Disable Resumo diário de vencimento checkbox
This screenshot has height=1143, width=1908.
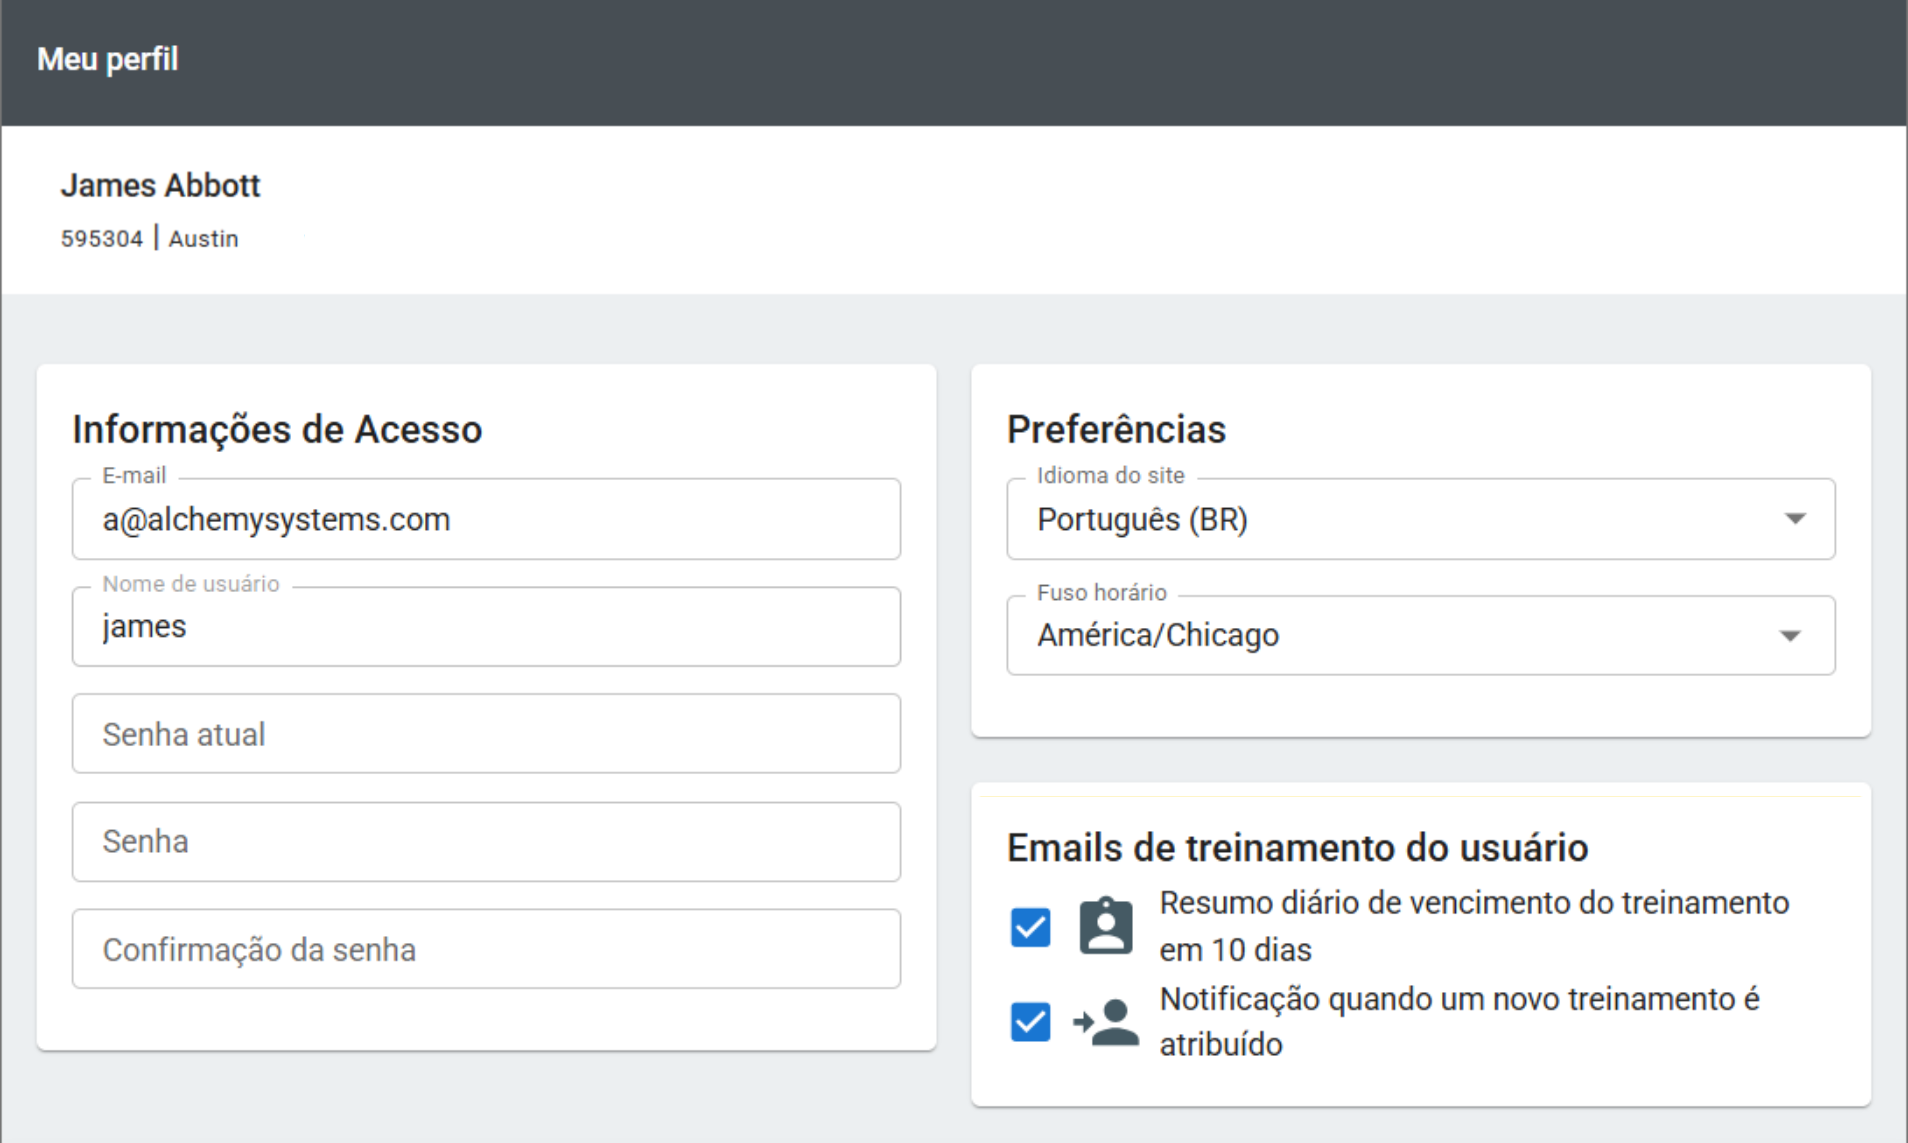click(x=1029, y=927)
